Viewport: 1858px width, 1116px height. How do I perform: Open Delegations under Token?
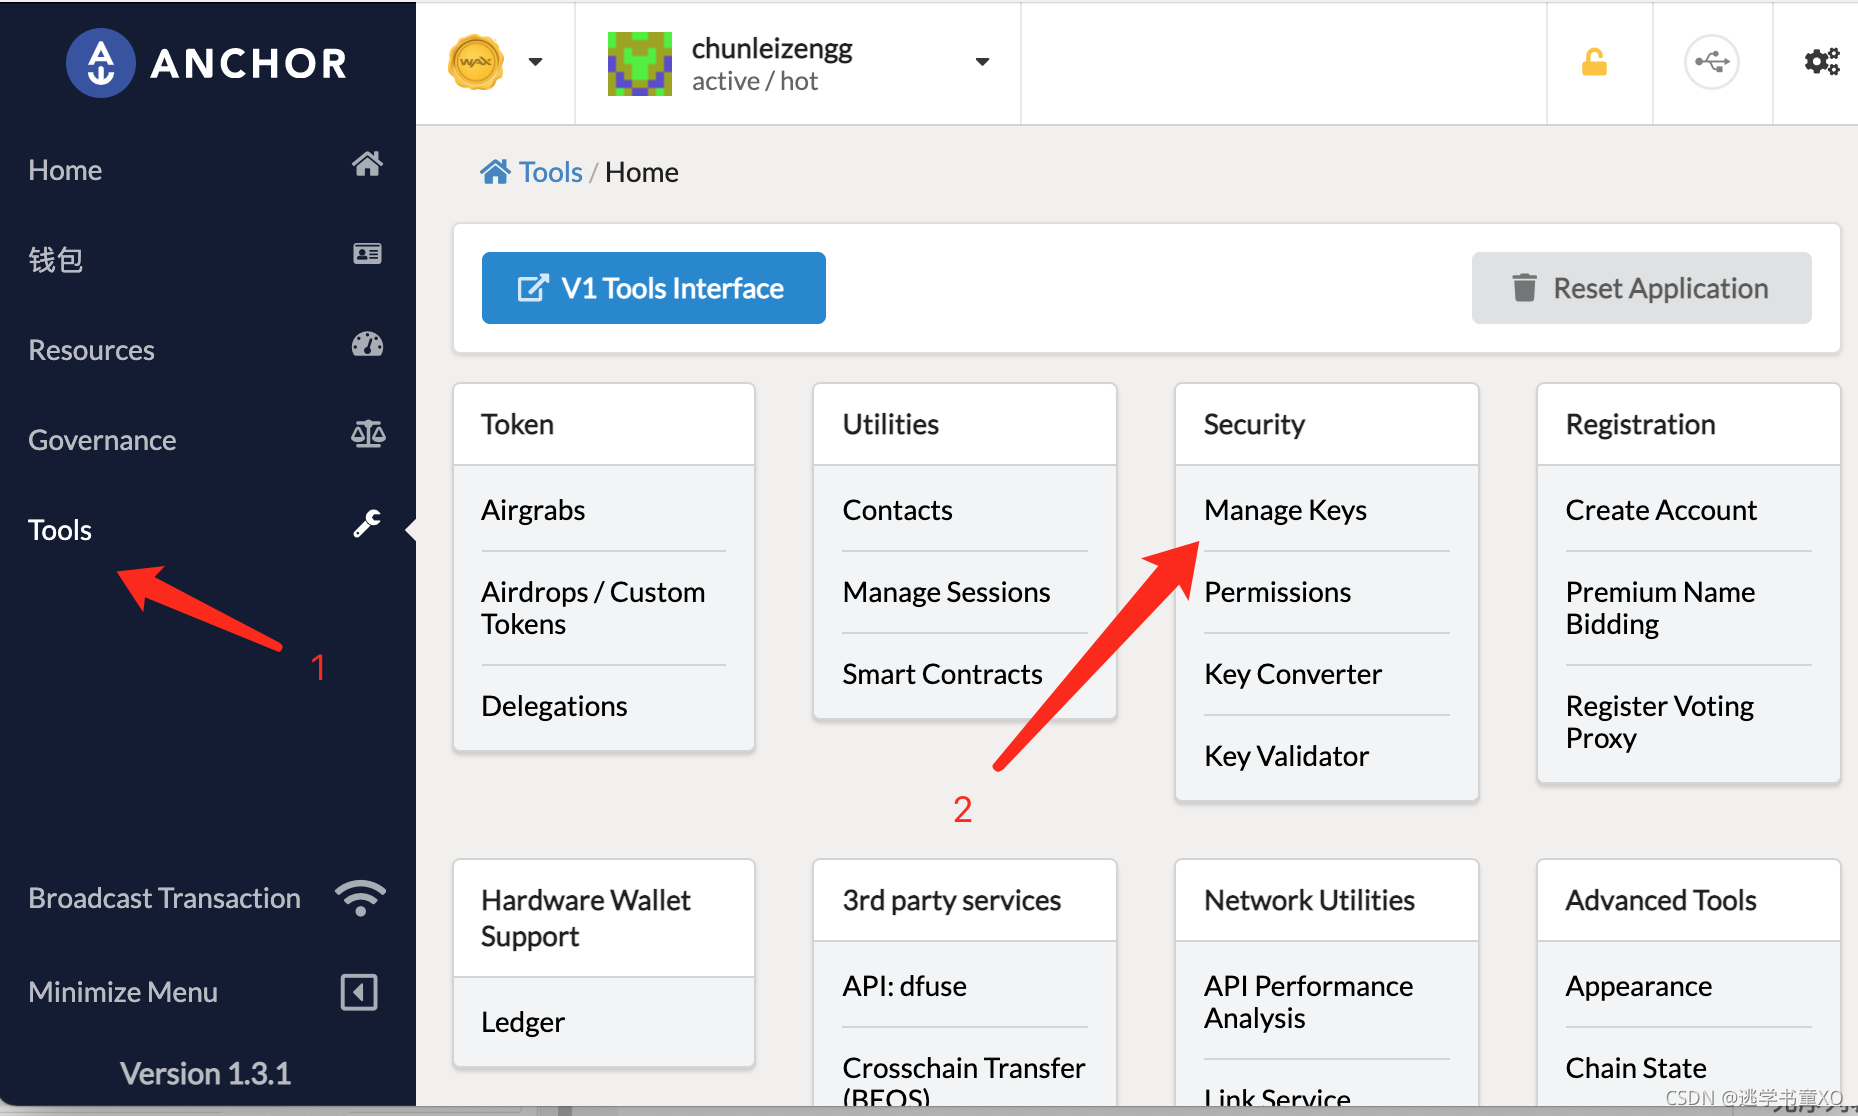click(x=554, y=706)
